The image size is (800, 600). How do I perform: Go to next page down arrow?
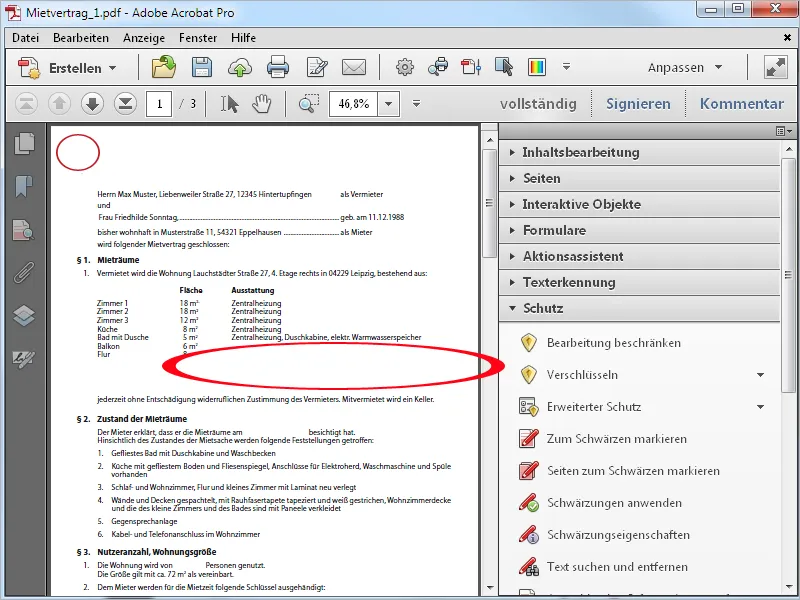pos(92,104)
